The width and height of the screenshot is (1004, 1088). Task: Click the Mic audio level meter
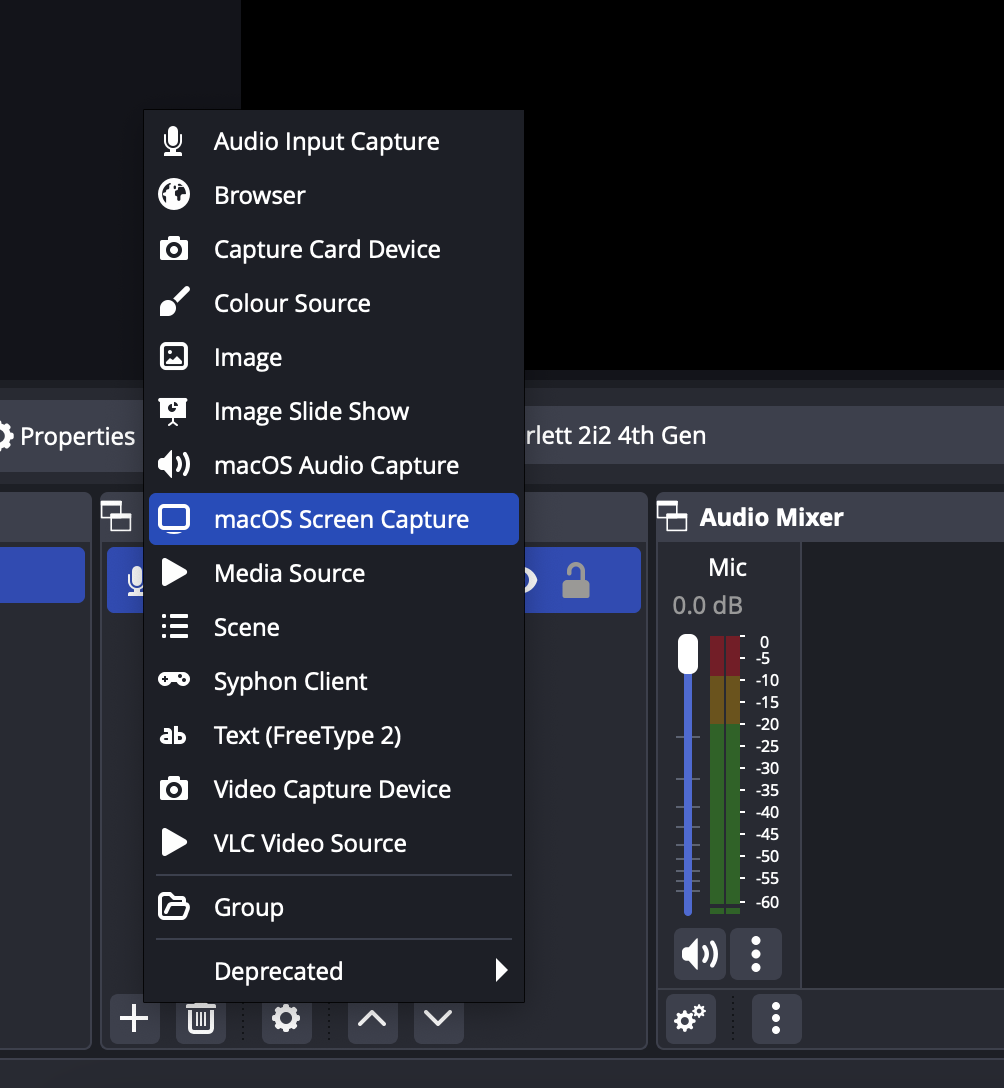click(724, 774)
